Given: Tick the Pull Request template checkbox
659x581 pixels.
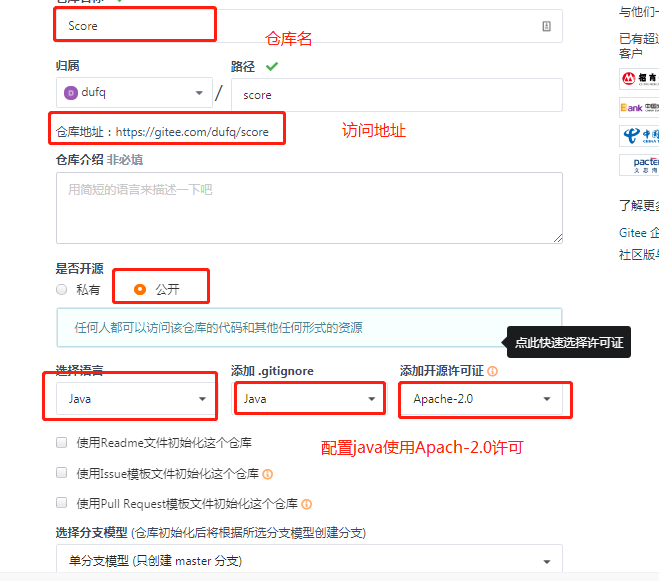Looking at the screenshot, I should pyautogui.click(x=61, y=503).
